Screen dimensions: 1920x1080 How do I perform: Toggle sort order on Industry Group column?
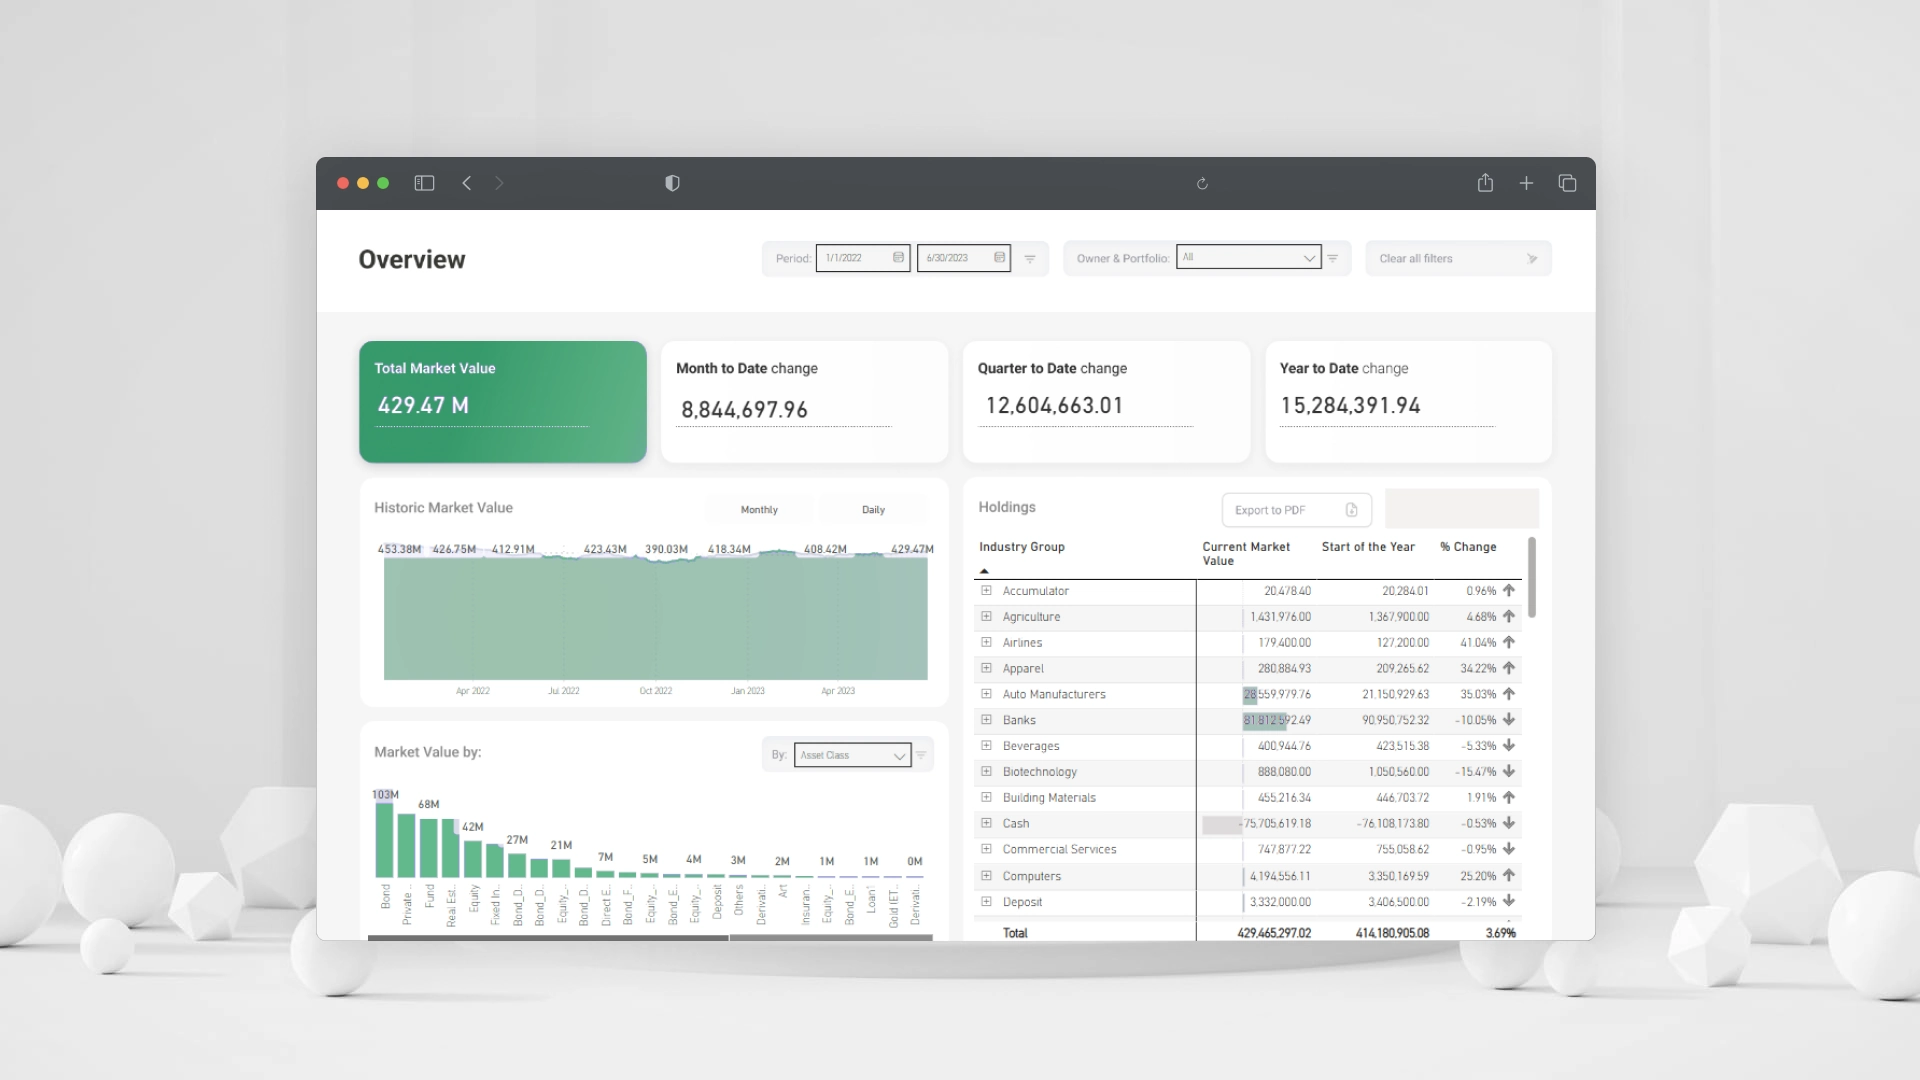985,570
